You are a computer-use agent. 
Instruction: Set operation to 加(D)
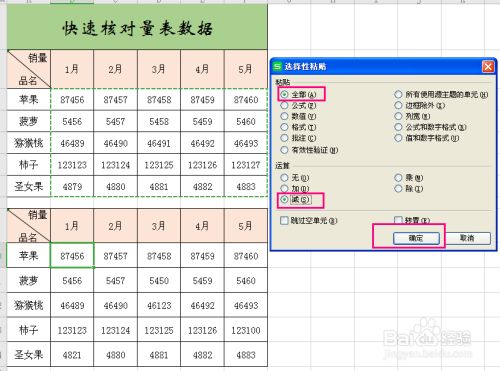click(x=284, y=189)
